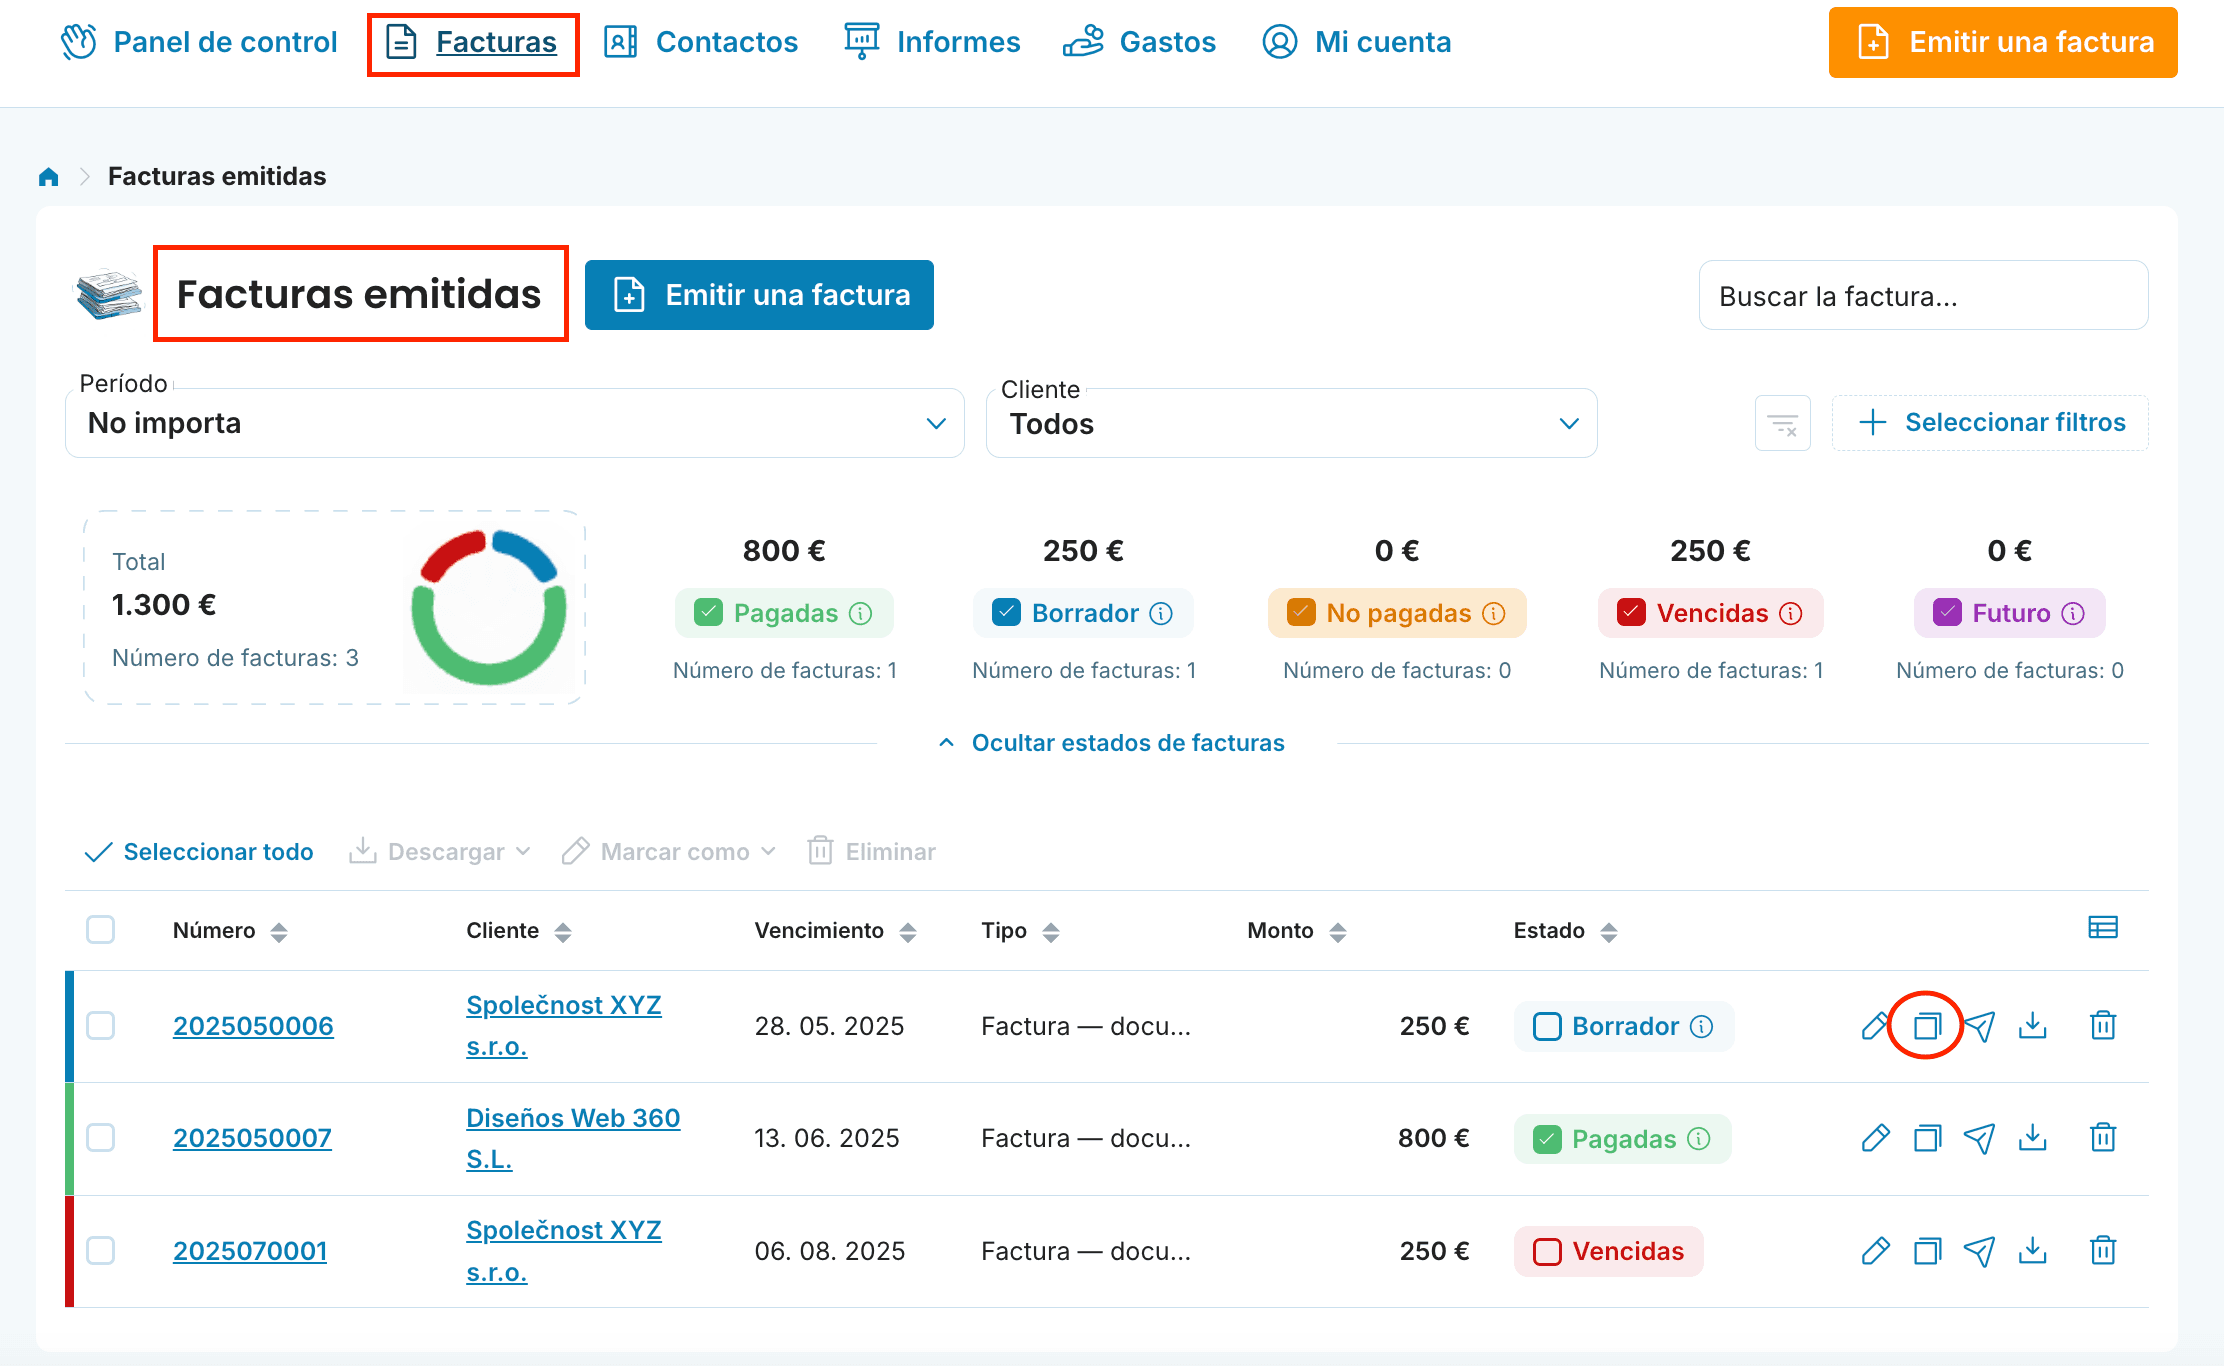Check the box for invoice 2025050006
Viewport: 2224px width, 1366px height.
(x=101, y=1026)
